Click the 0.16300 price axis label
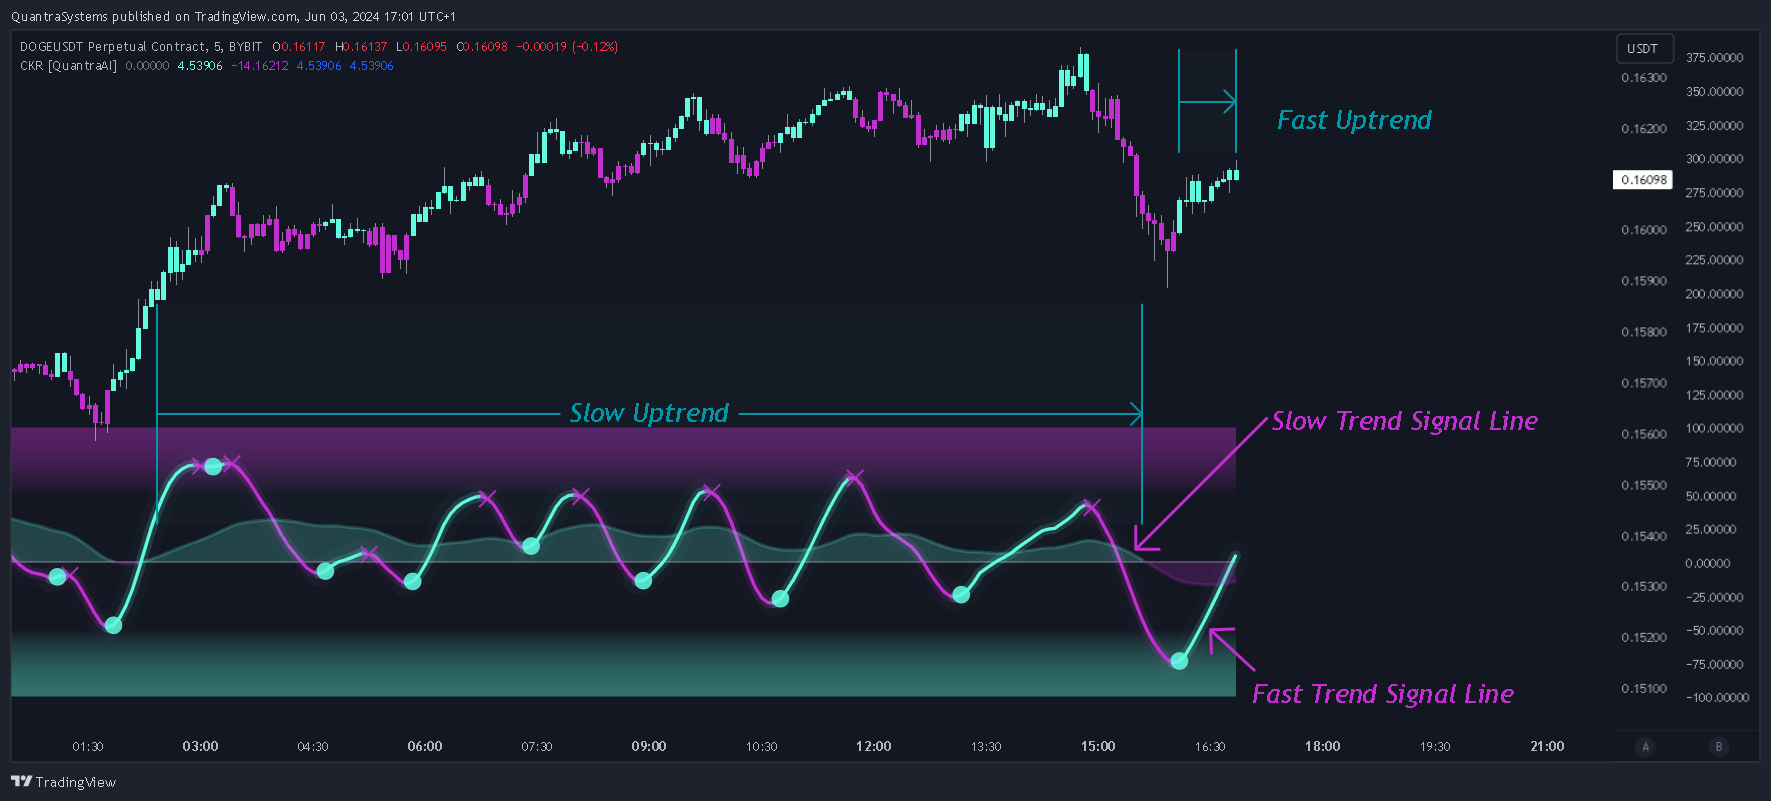Screen dimensions: 1771x801 pos(1644,77)
